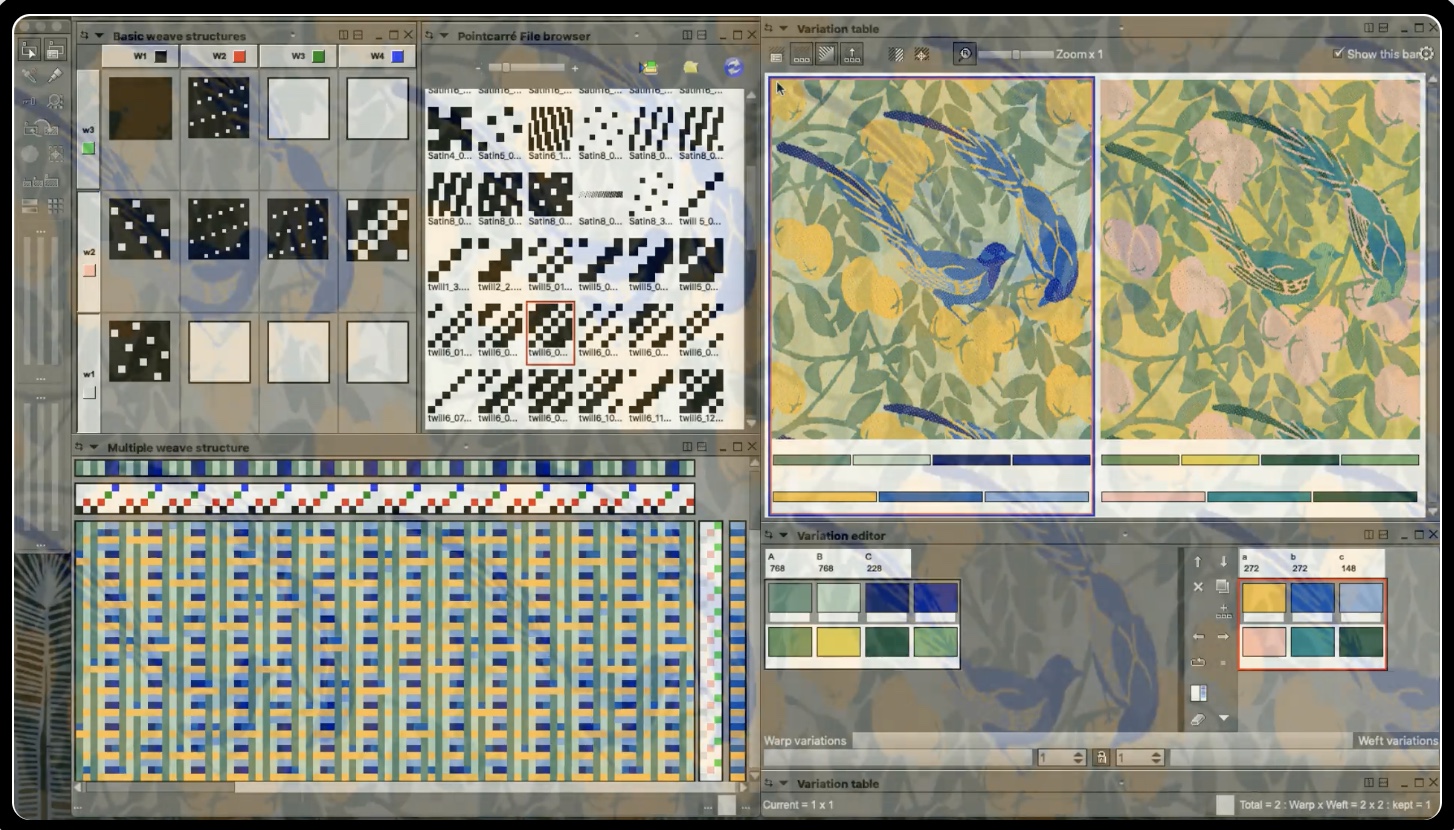This screenshot has height=830, width=1454.
Task: Pick the yellow-orange swatch in weft variation a
Action: click(x=1263, y=598)
